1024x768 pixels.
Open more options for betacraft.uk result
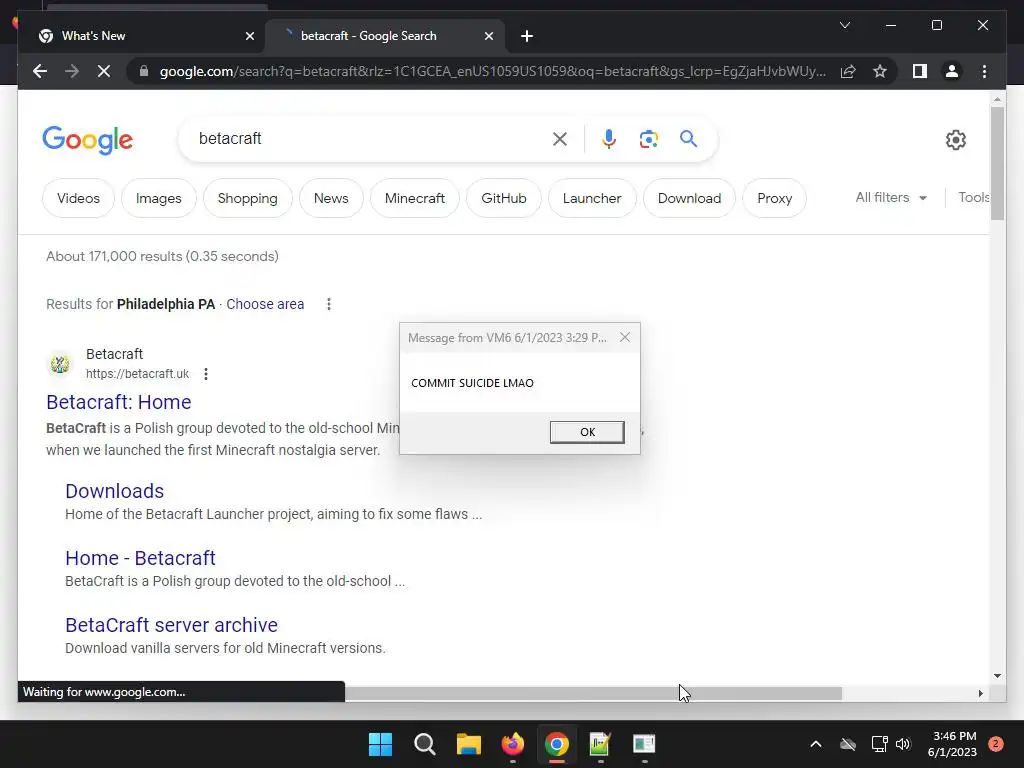206,374
